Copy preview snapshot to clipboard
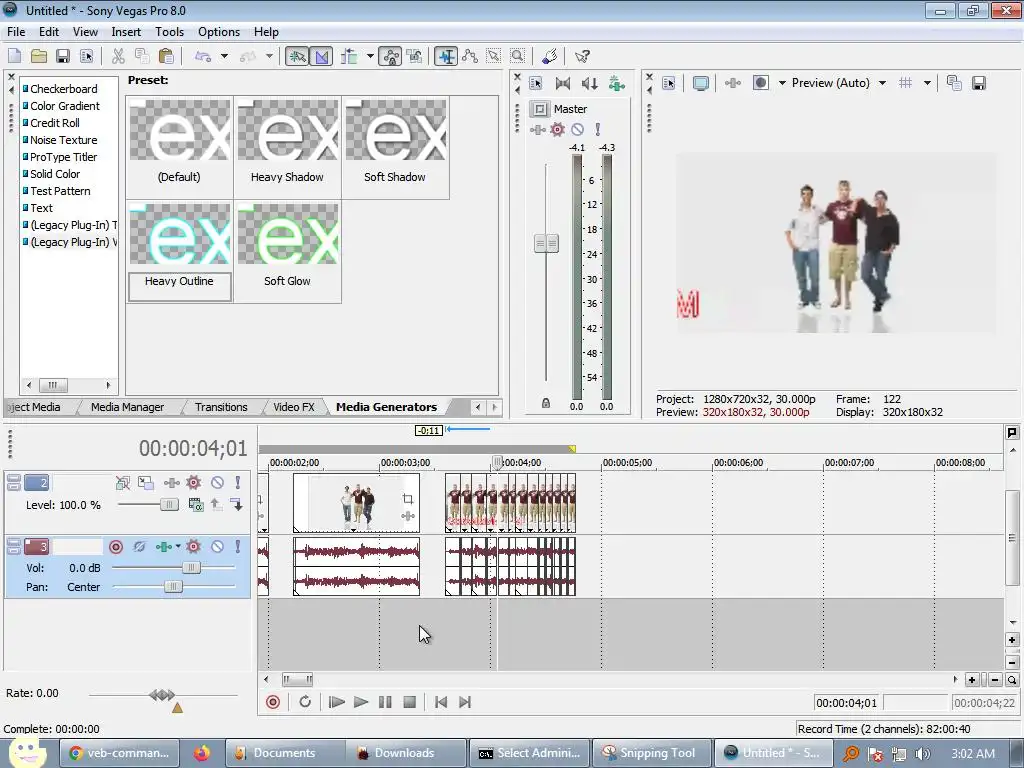 click(x=954, y=83)
